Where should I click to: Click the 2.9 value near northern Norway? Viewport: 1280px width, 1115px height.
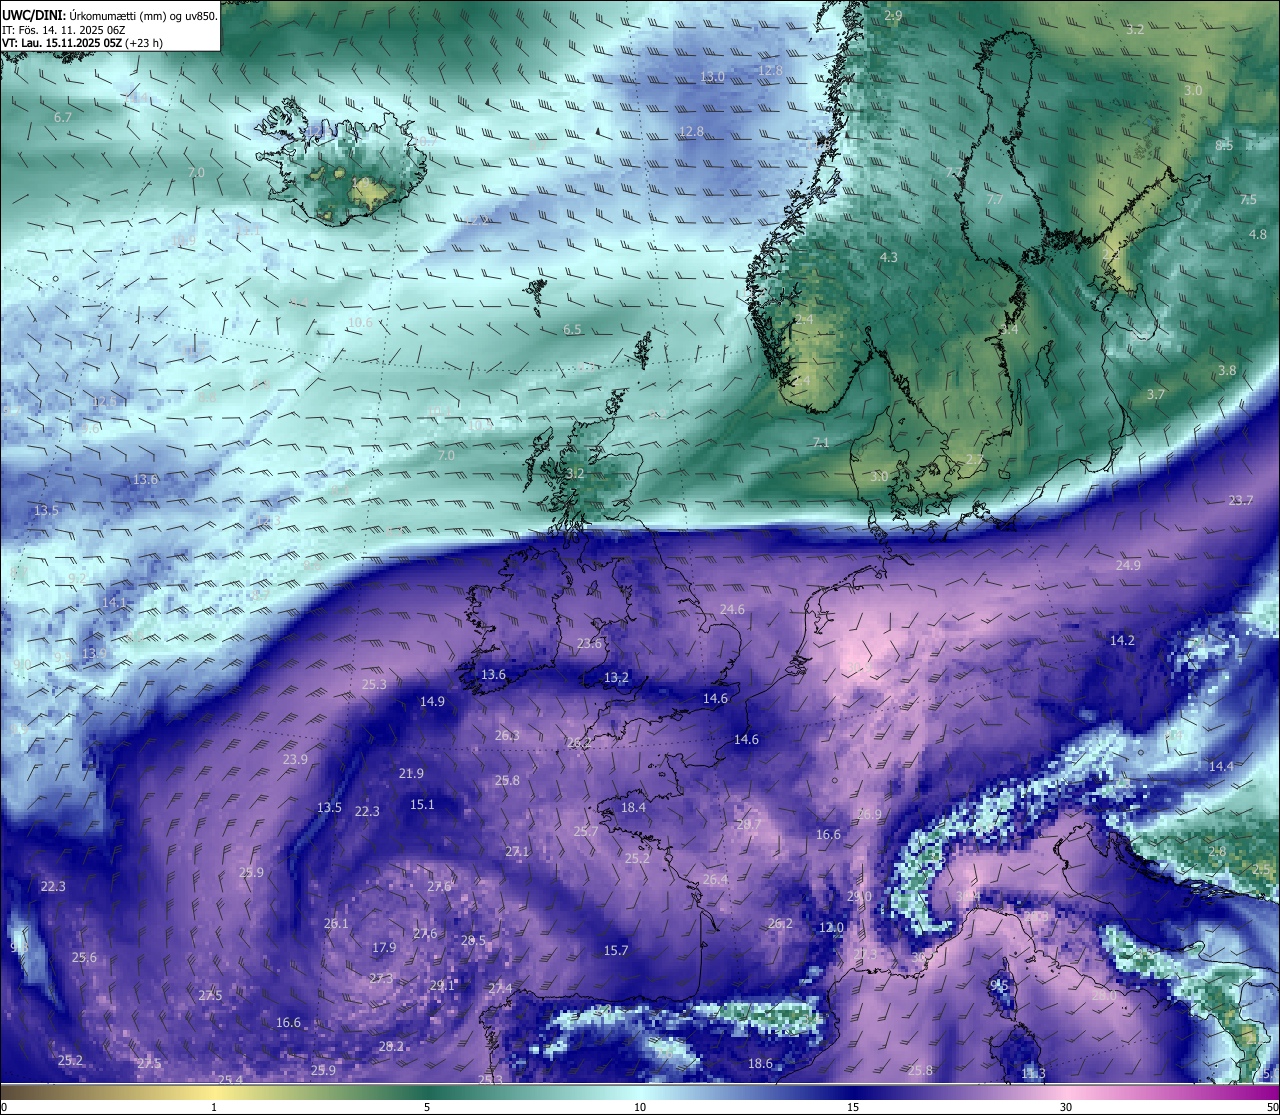click(x=893, y=15)
